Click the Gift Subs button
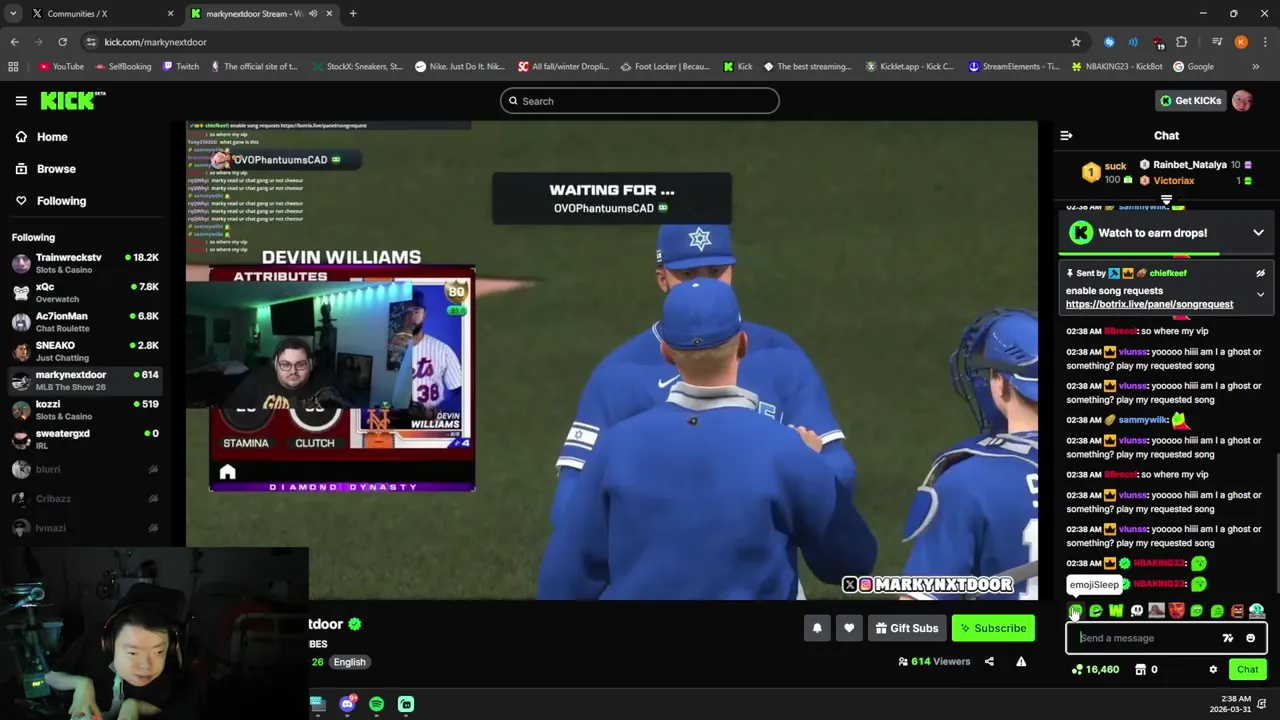1280x720 pixels. point(907,628)
